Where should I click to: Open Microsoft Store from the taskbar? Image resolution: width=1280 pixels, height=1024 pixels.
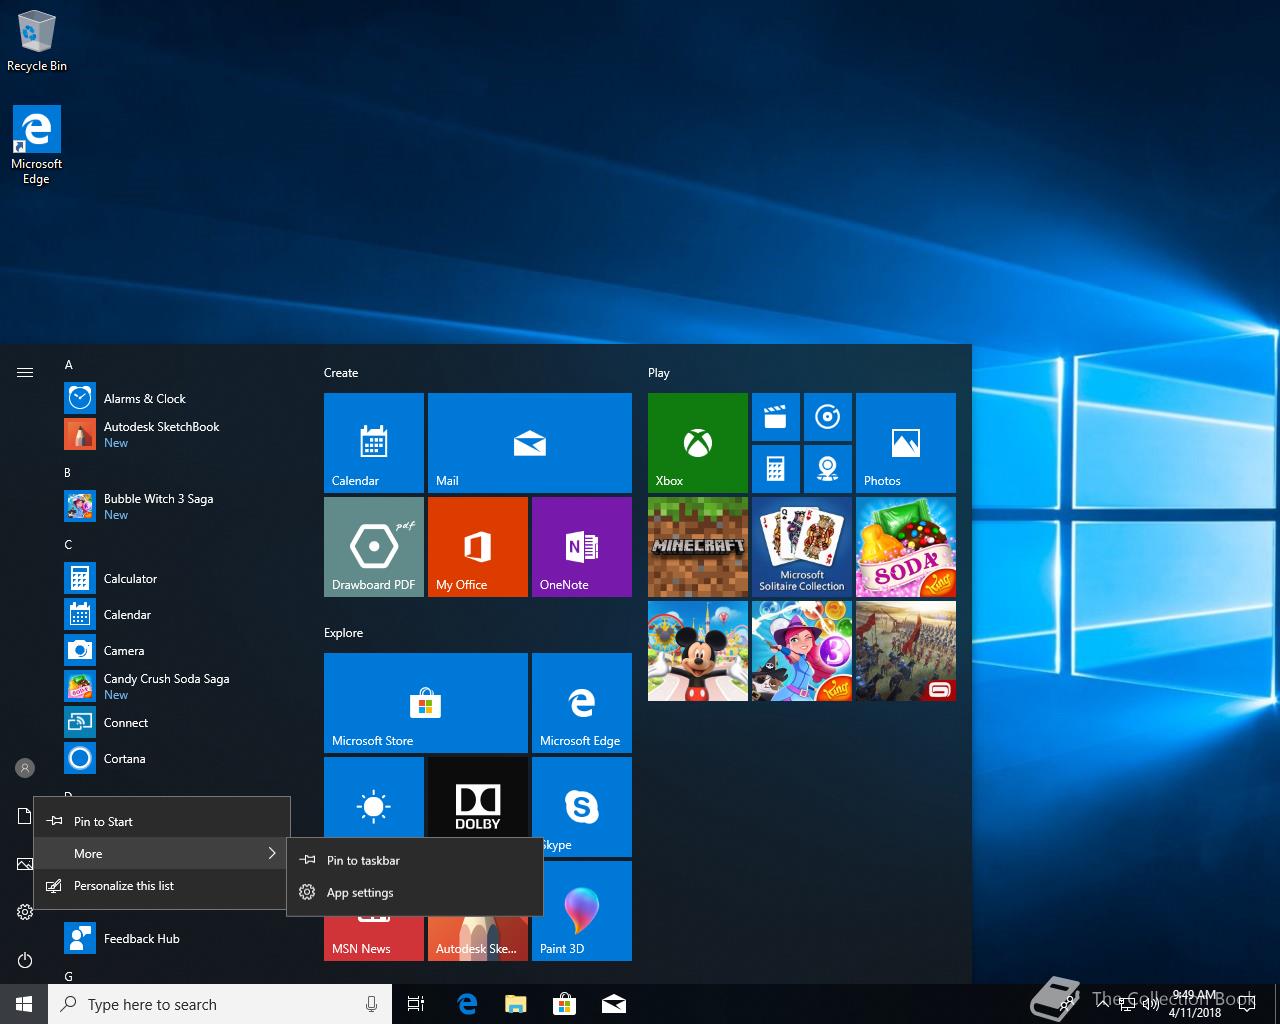(x=564, y=1004)
